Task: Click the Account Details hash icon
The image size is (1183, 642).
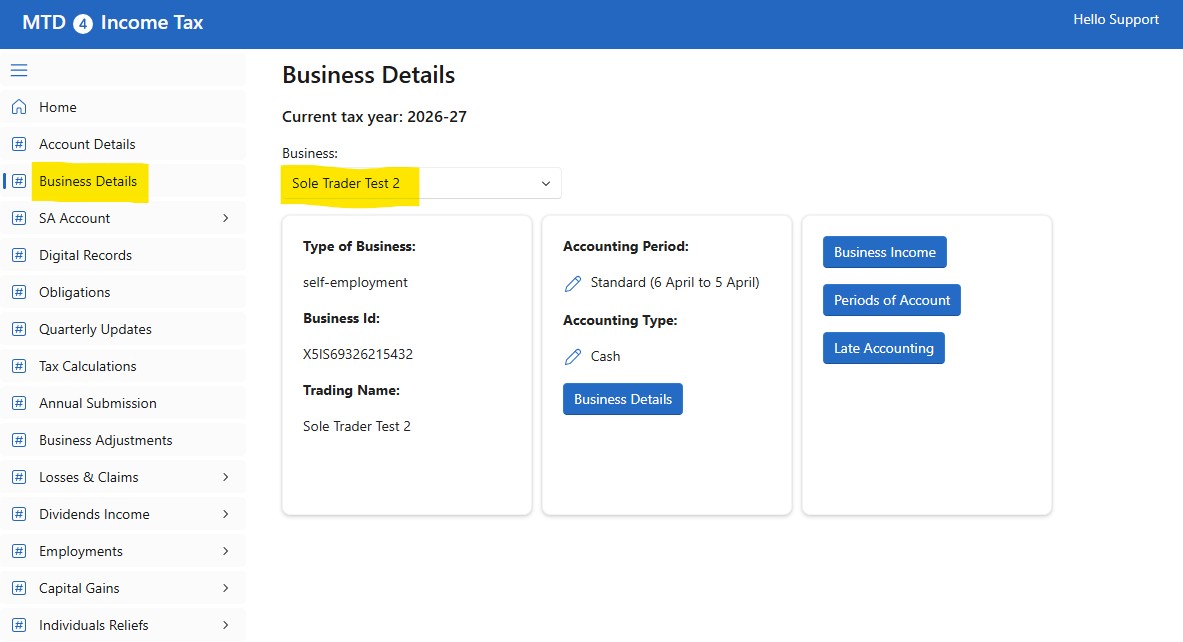Action: (19, 144)
